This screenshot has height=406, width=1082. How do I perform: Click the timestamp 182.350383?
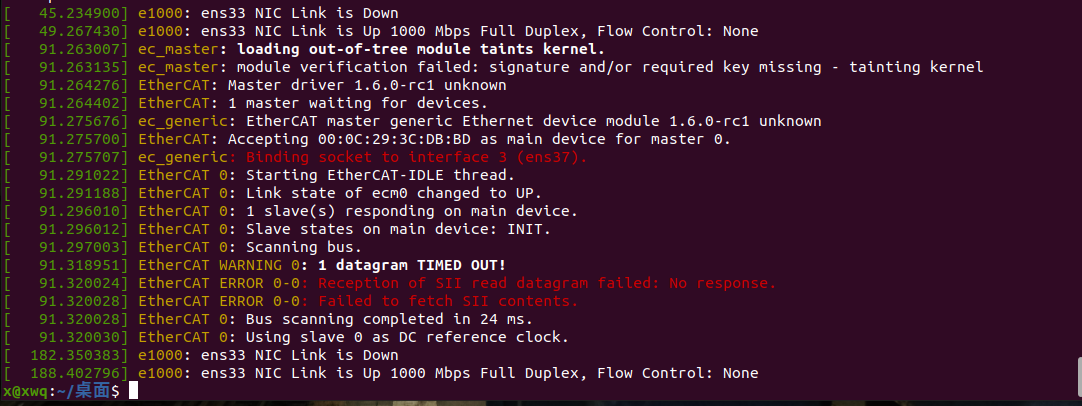point(79,355)
